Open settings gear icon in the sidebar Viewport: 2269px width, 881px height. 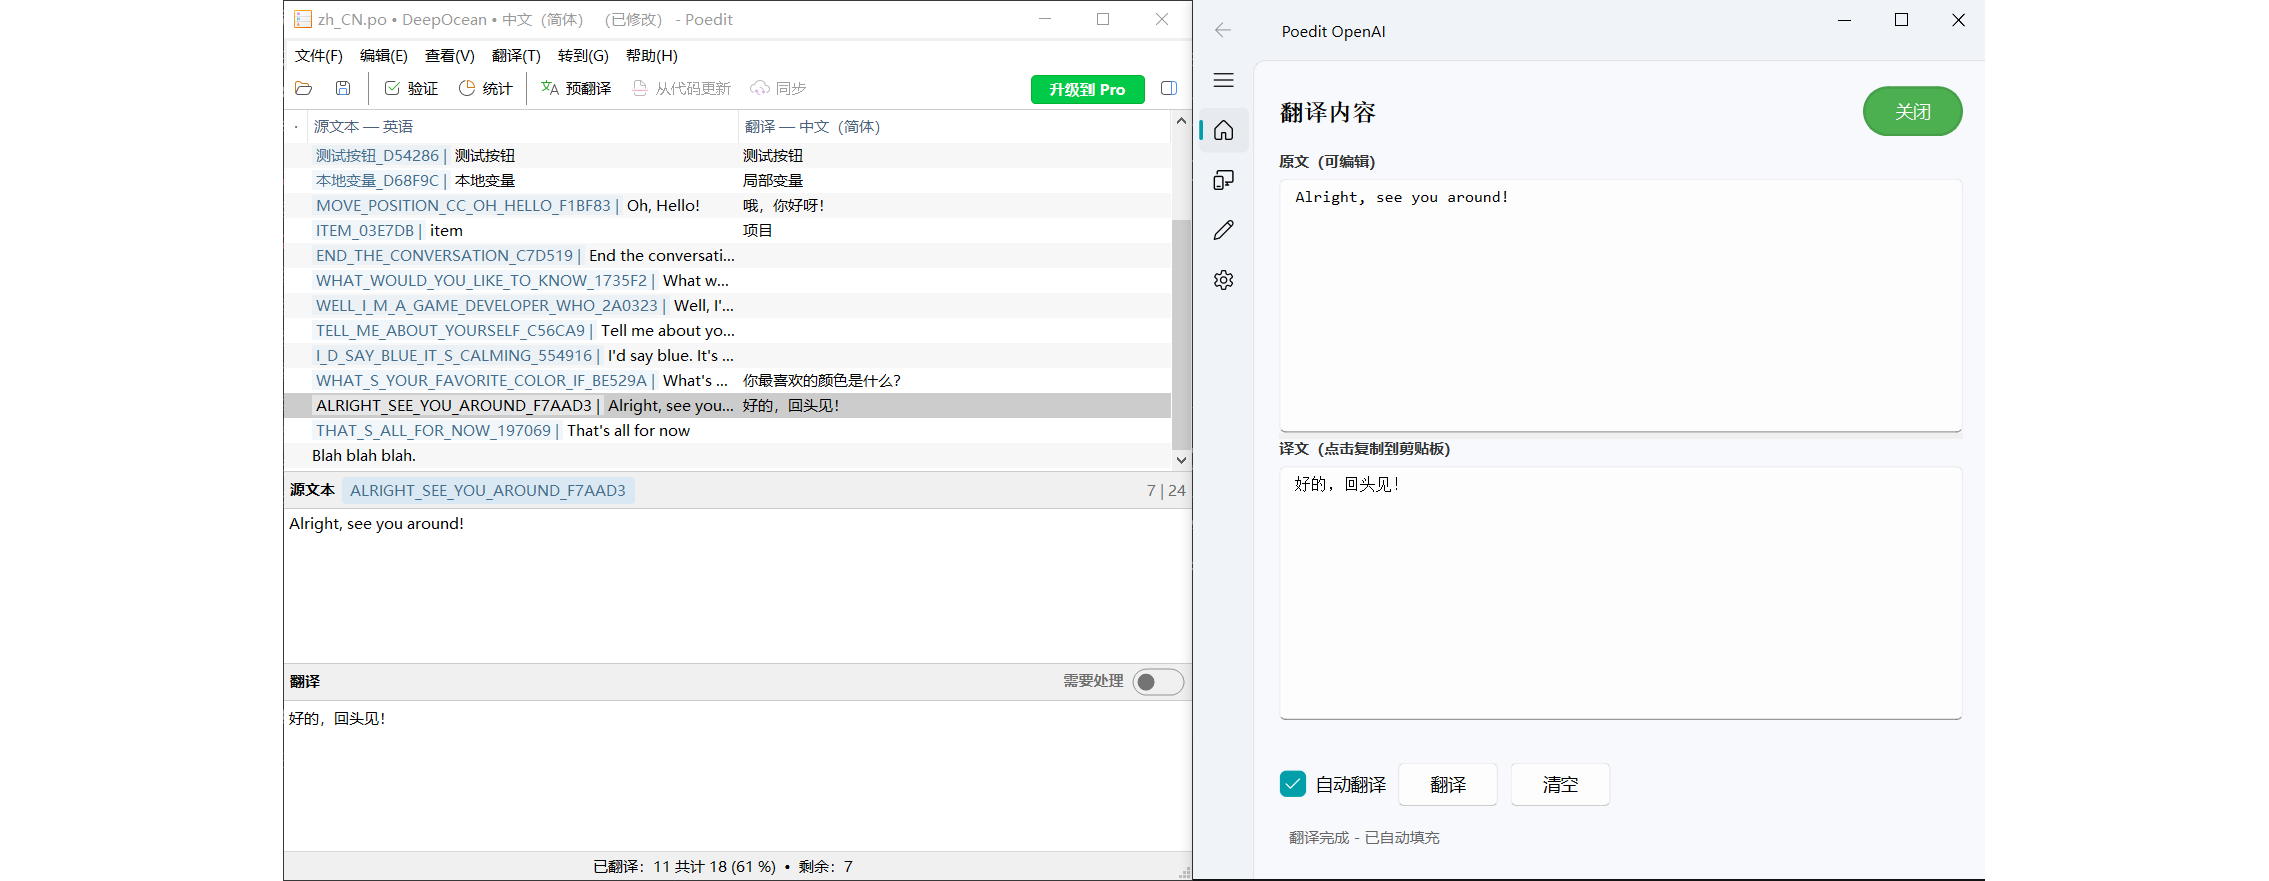1223,280
